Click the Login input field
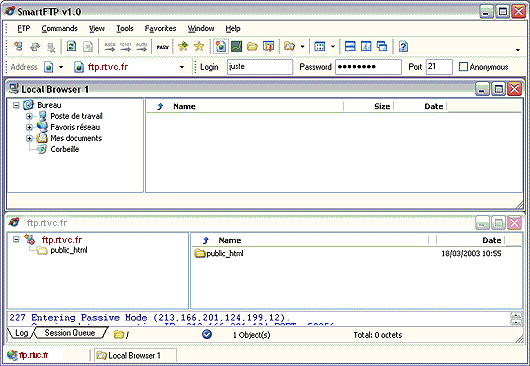 (260, 67)
